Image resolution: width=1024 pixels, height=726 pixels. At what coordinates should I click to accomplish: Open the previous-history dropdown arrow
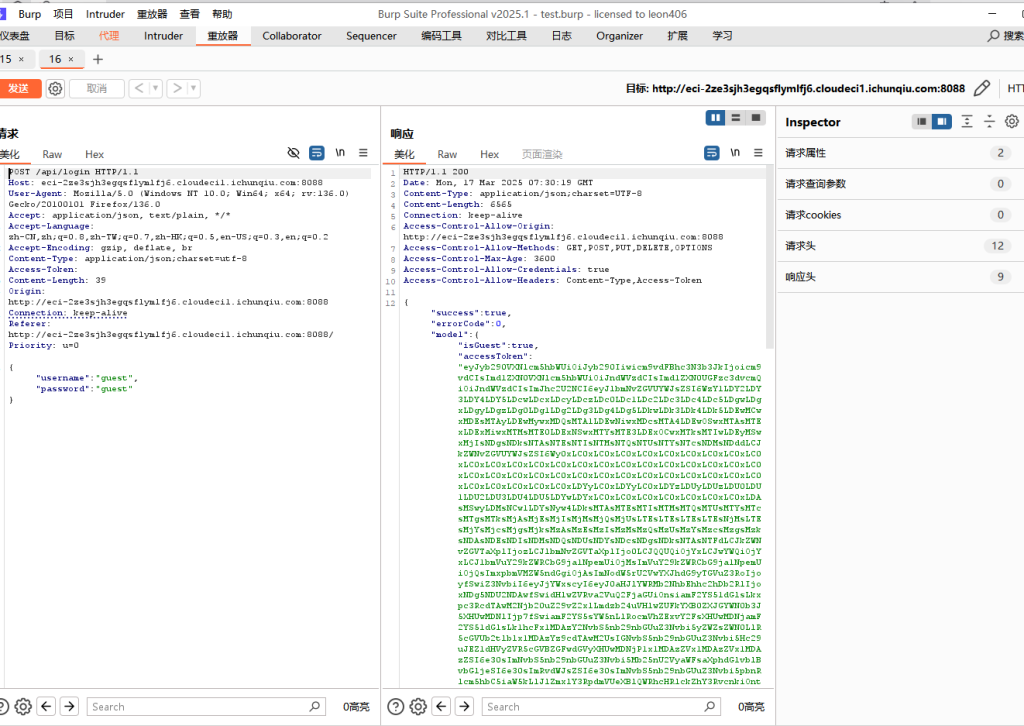[x=155, y=88]
